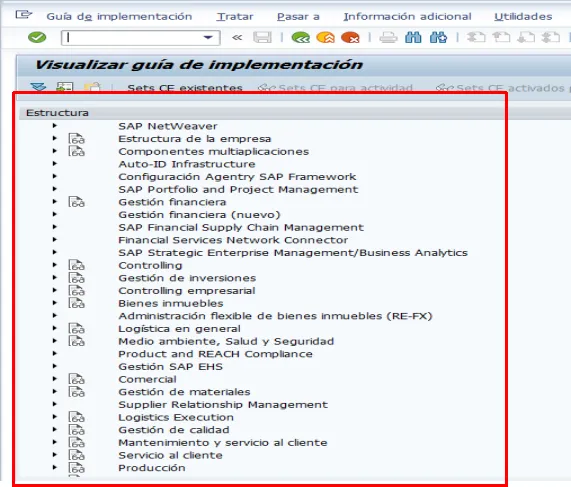Open documentation icon for Gestión de inversiones
571x487 pixels.
pos(76,278)
